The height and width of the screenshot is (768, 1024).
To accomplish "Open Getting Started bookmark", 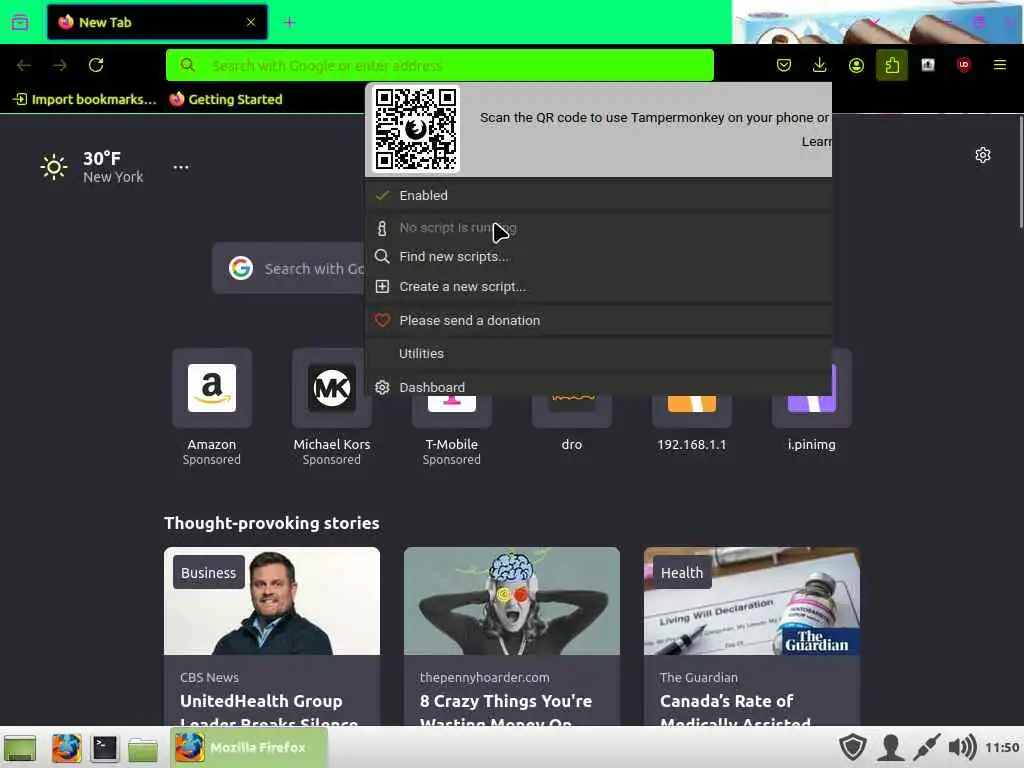I will [x=226, y=99].
